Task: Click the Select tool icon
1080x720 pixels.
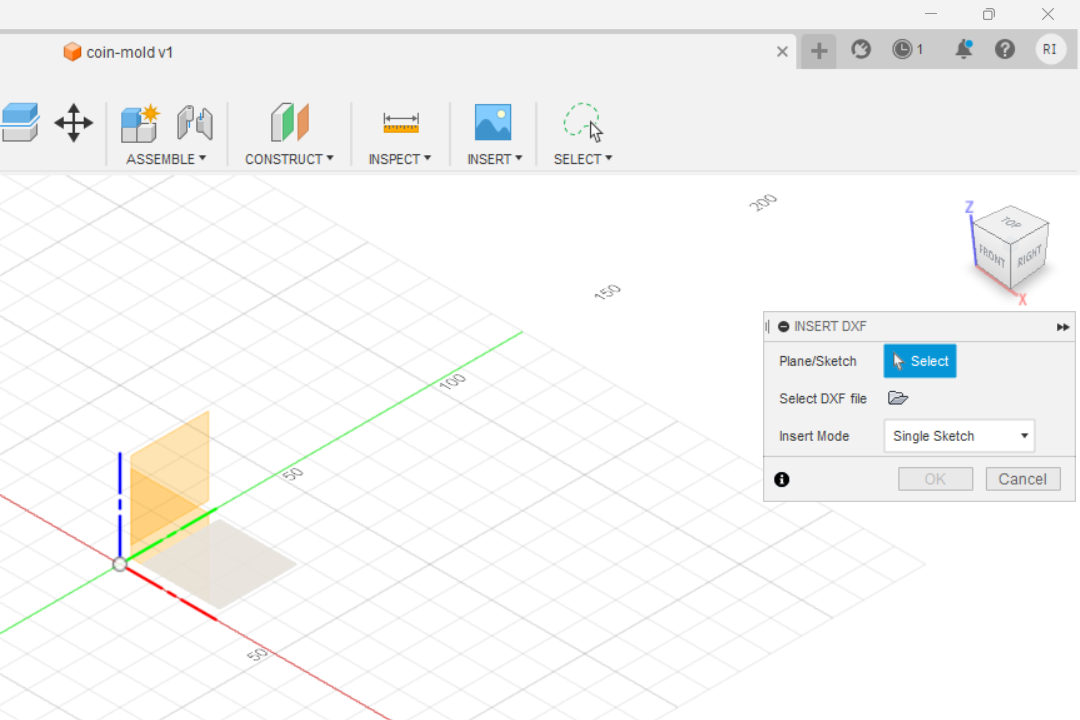Action: pyautogui.click(x=583, y=123)
